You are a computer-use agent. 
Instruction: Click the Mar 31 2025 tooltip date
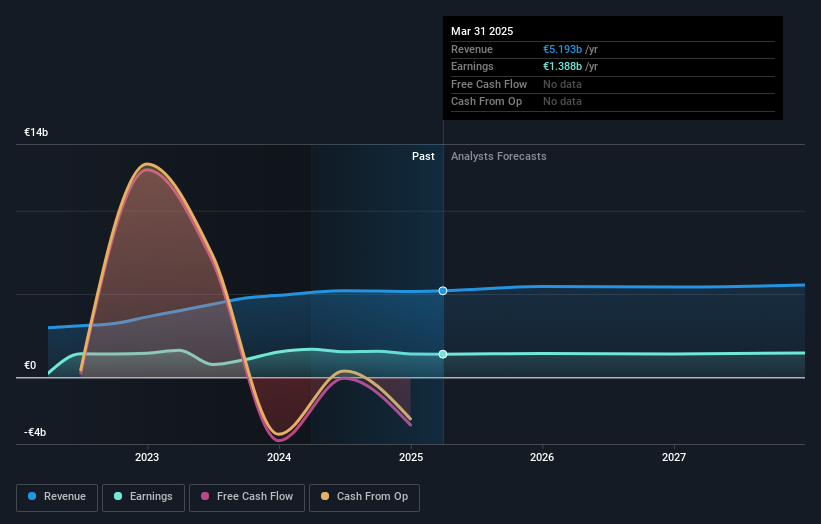pyautogui.click(x=482, y=31)
